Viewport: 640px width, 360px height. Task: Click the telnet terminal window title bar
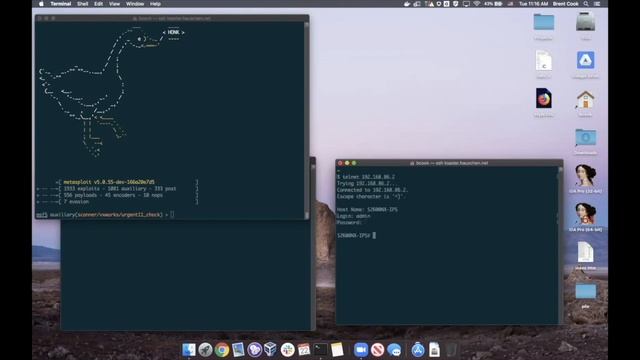pos(449,163)
